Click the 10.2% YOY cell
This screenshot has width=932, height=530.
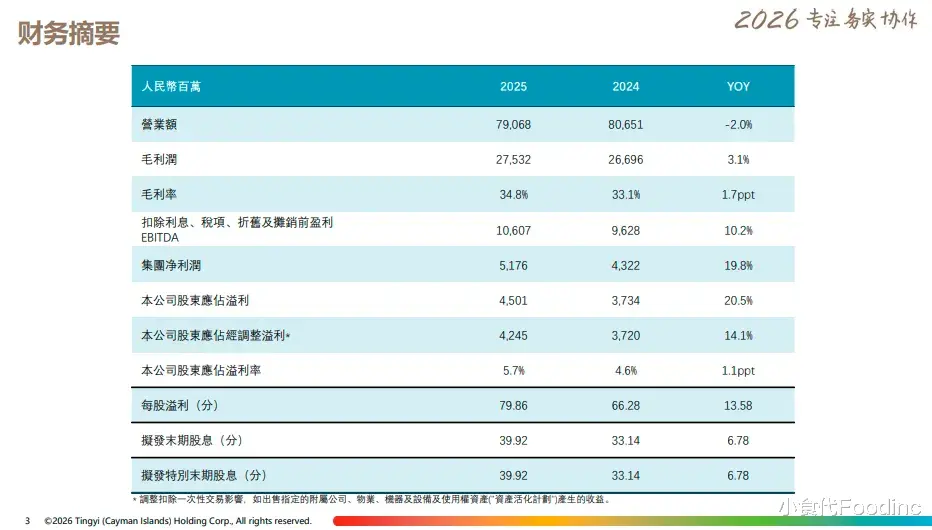(x=738, y=231)
